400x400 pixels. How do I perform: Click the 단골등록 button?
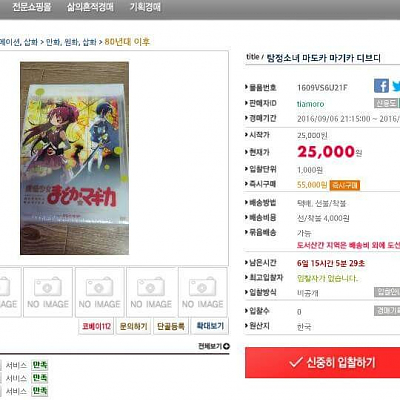pyautogui.click(x=171, y=326)
